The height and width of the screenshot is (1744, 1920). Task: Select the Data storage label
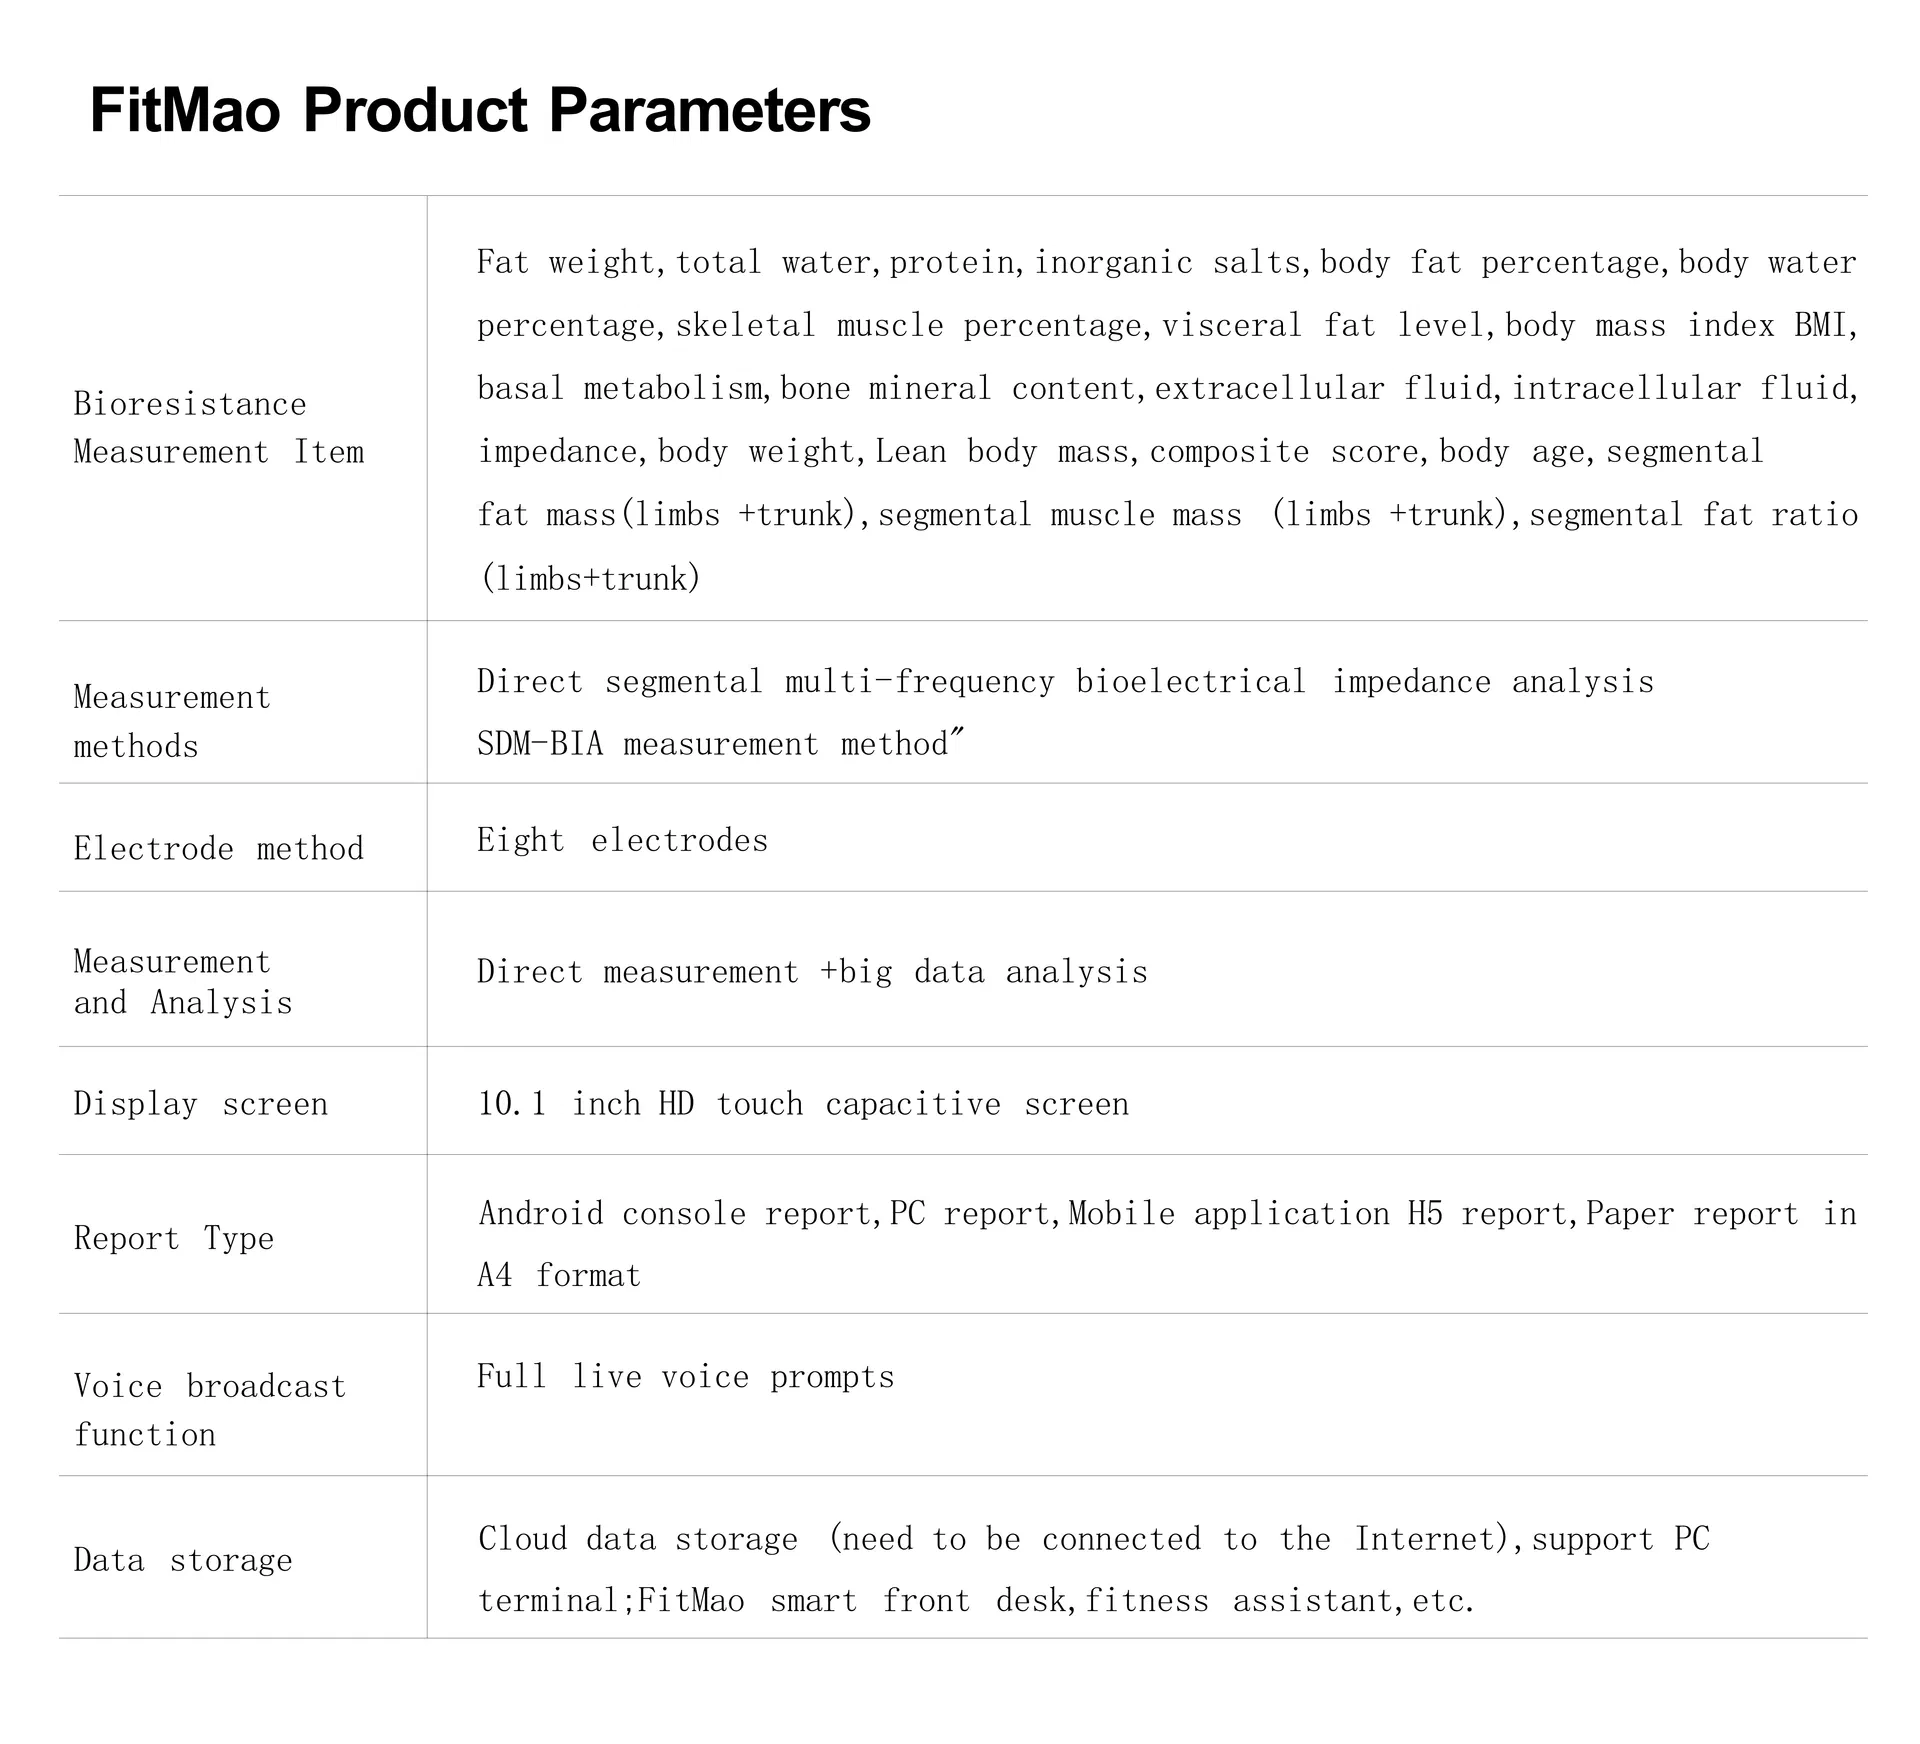tap(183, 1560)
